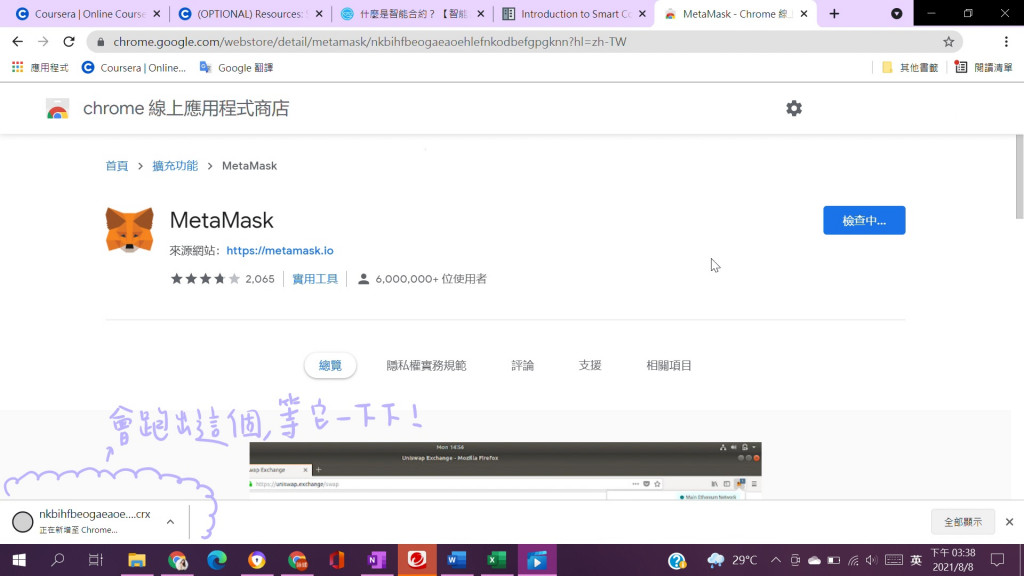Open volume control in system tray
Image resolution: width=1024 pixels, height=576 pixels.
872,560
